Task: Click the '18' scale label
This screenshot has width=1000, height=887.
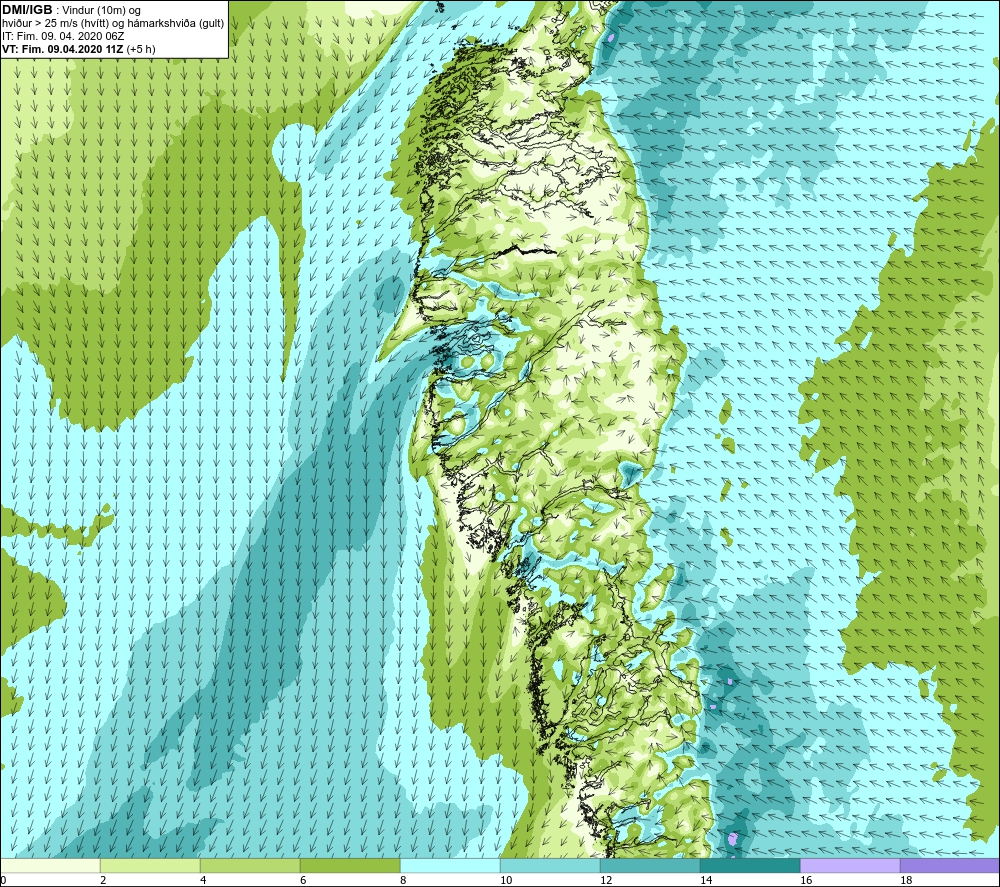Action: coord(906,880)
